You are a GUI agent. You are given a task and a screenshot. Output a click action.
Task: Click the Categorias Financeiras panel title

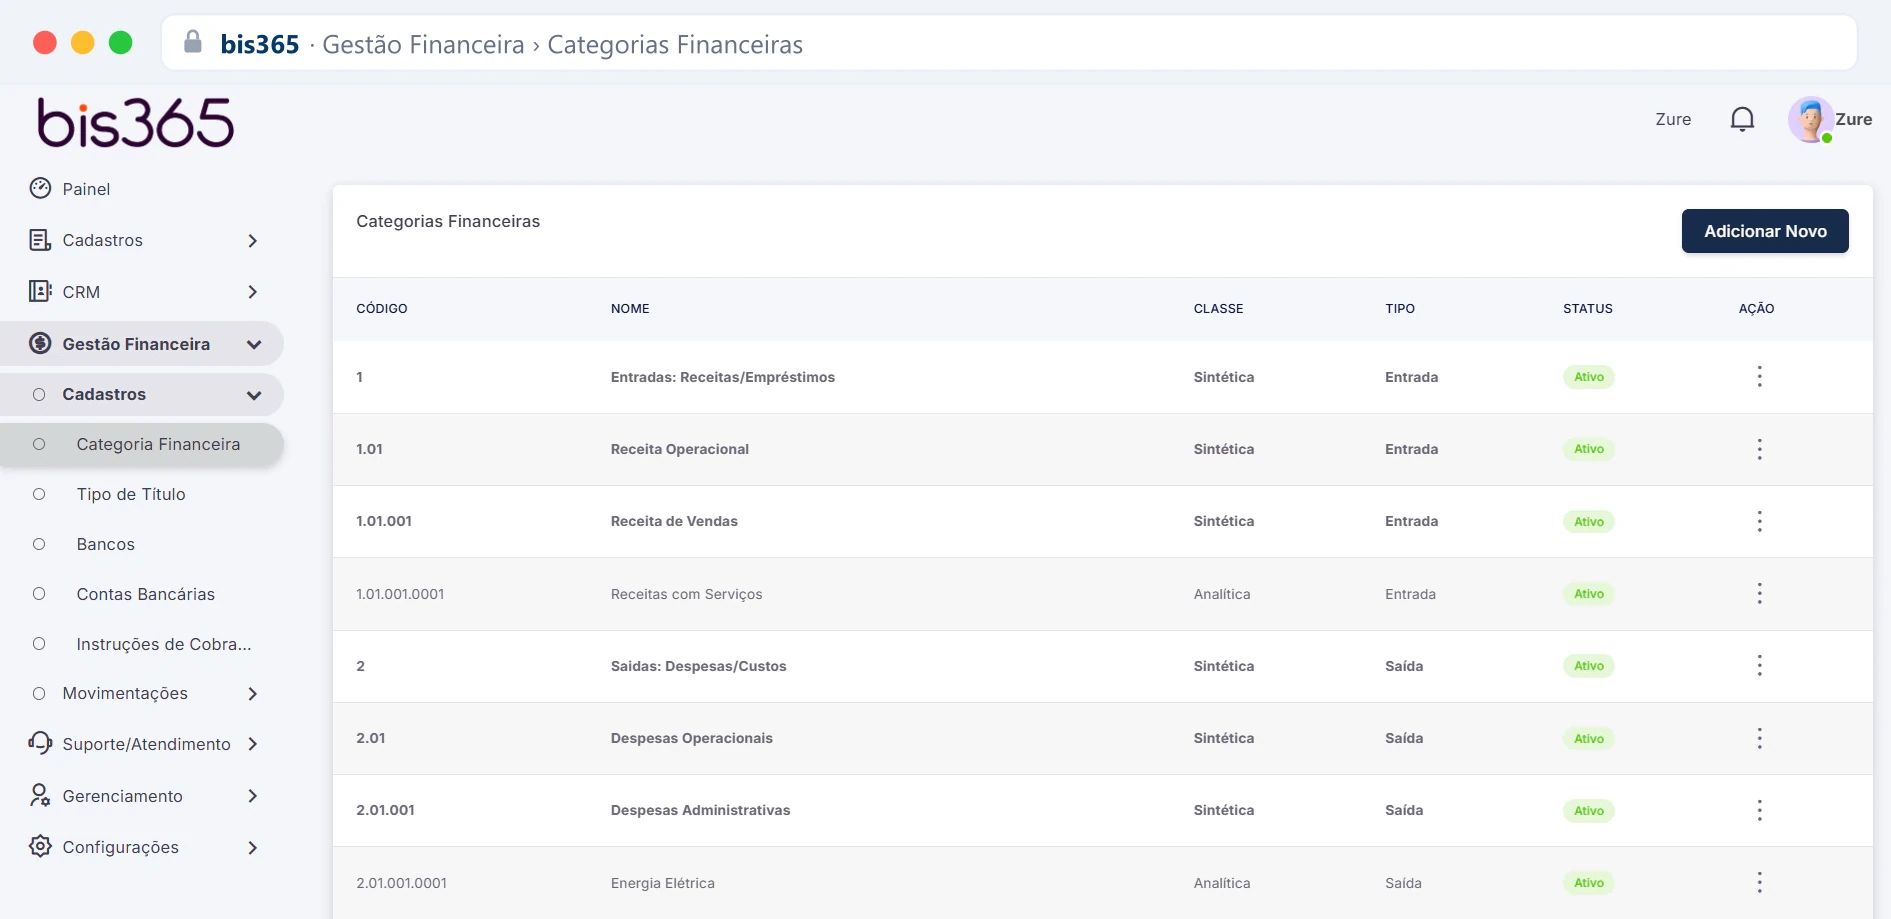point(448,221)
